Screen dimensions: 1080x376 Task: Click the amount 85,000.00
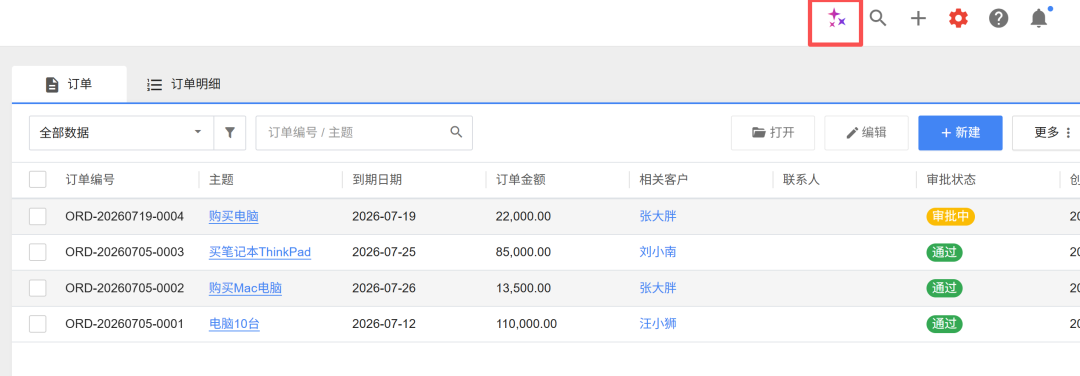tap(523, 252)
